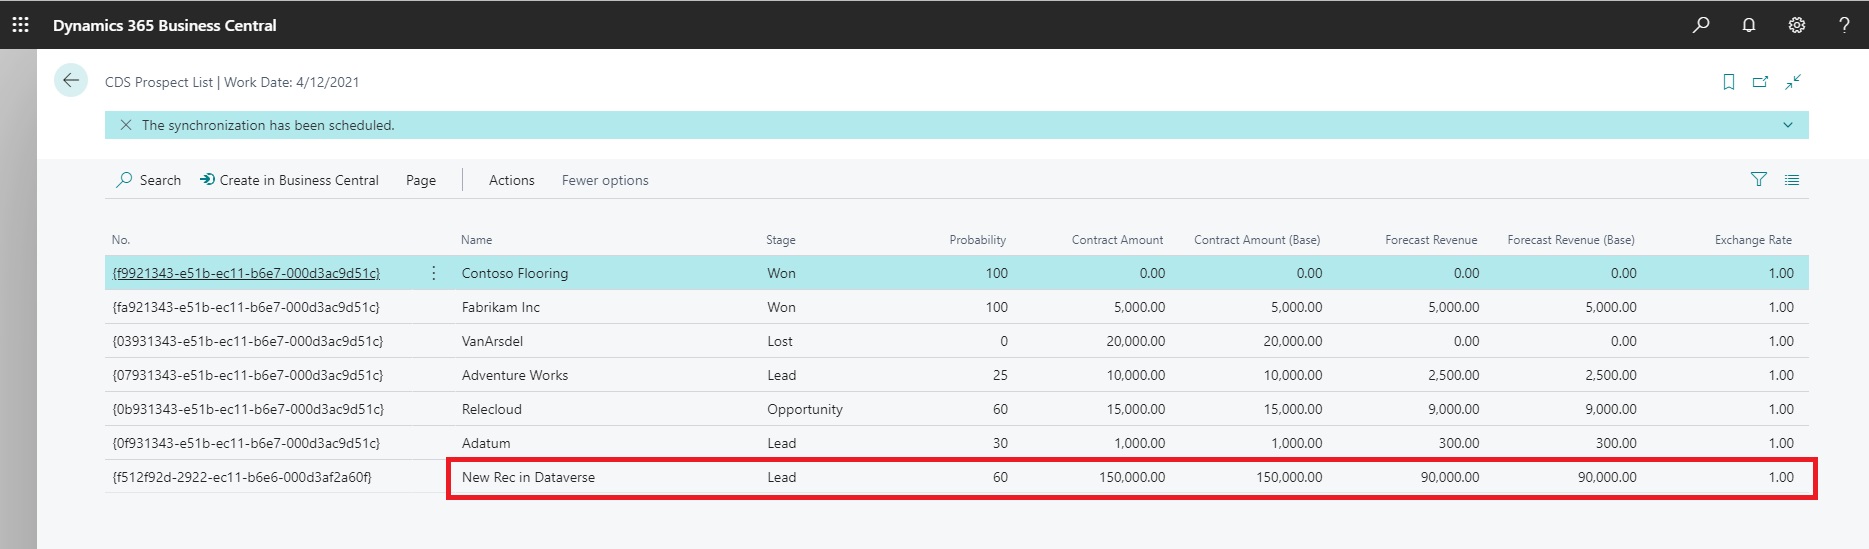Image resolution: width=1869 pixels, height=549 pixels.
Task: Open the Page menu
Action: (x=420, y=180)
